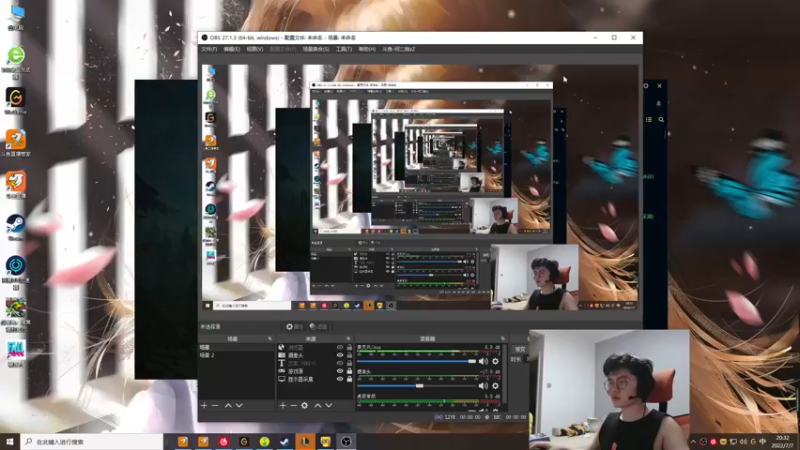Image resolution: width=800 pixels, height=450 pixels.
Task: Toggle the lock on the display capture source
Action: [x=349, y=379]
